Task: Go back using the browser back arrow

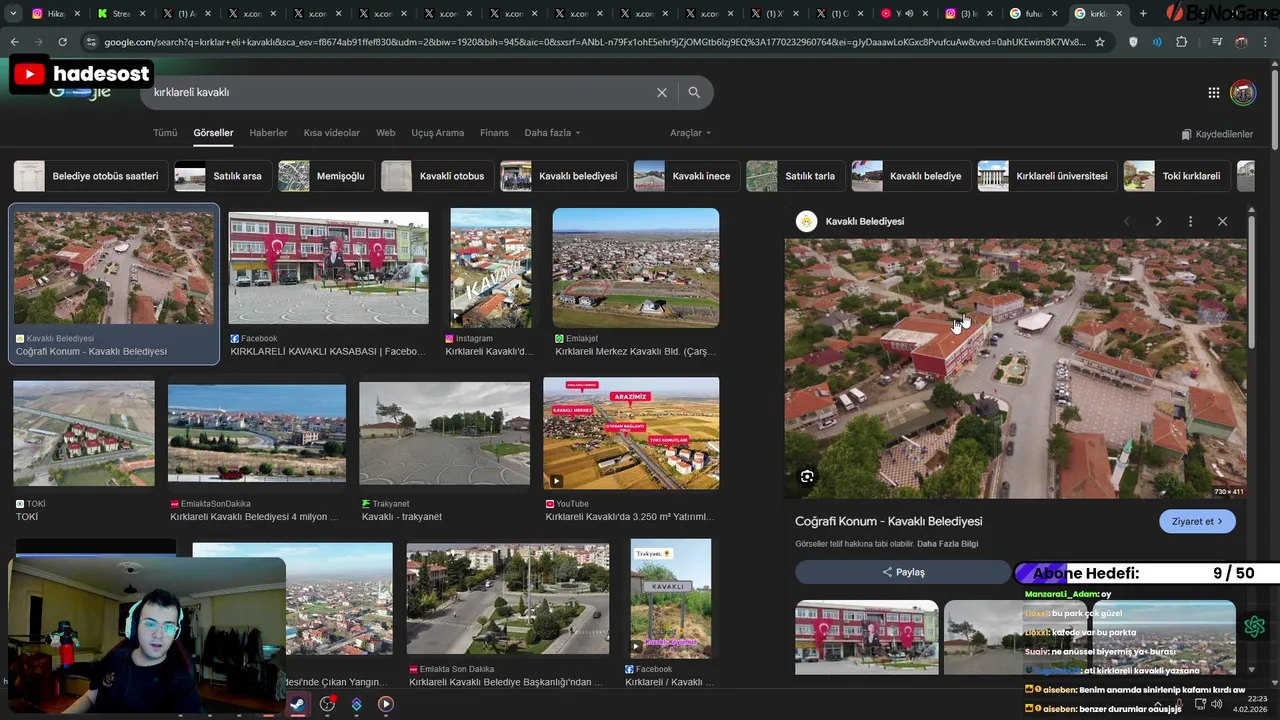Action: coord(15,42)
